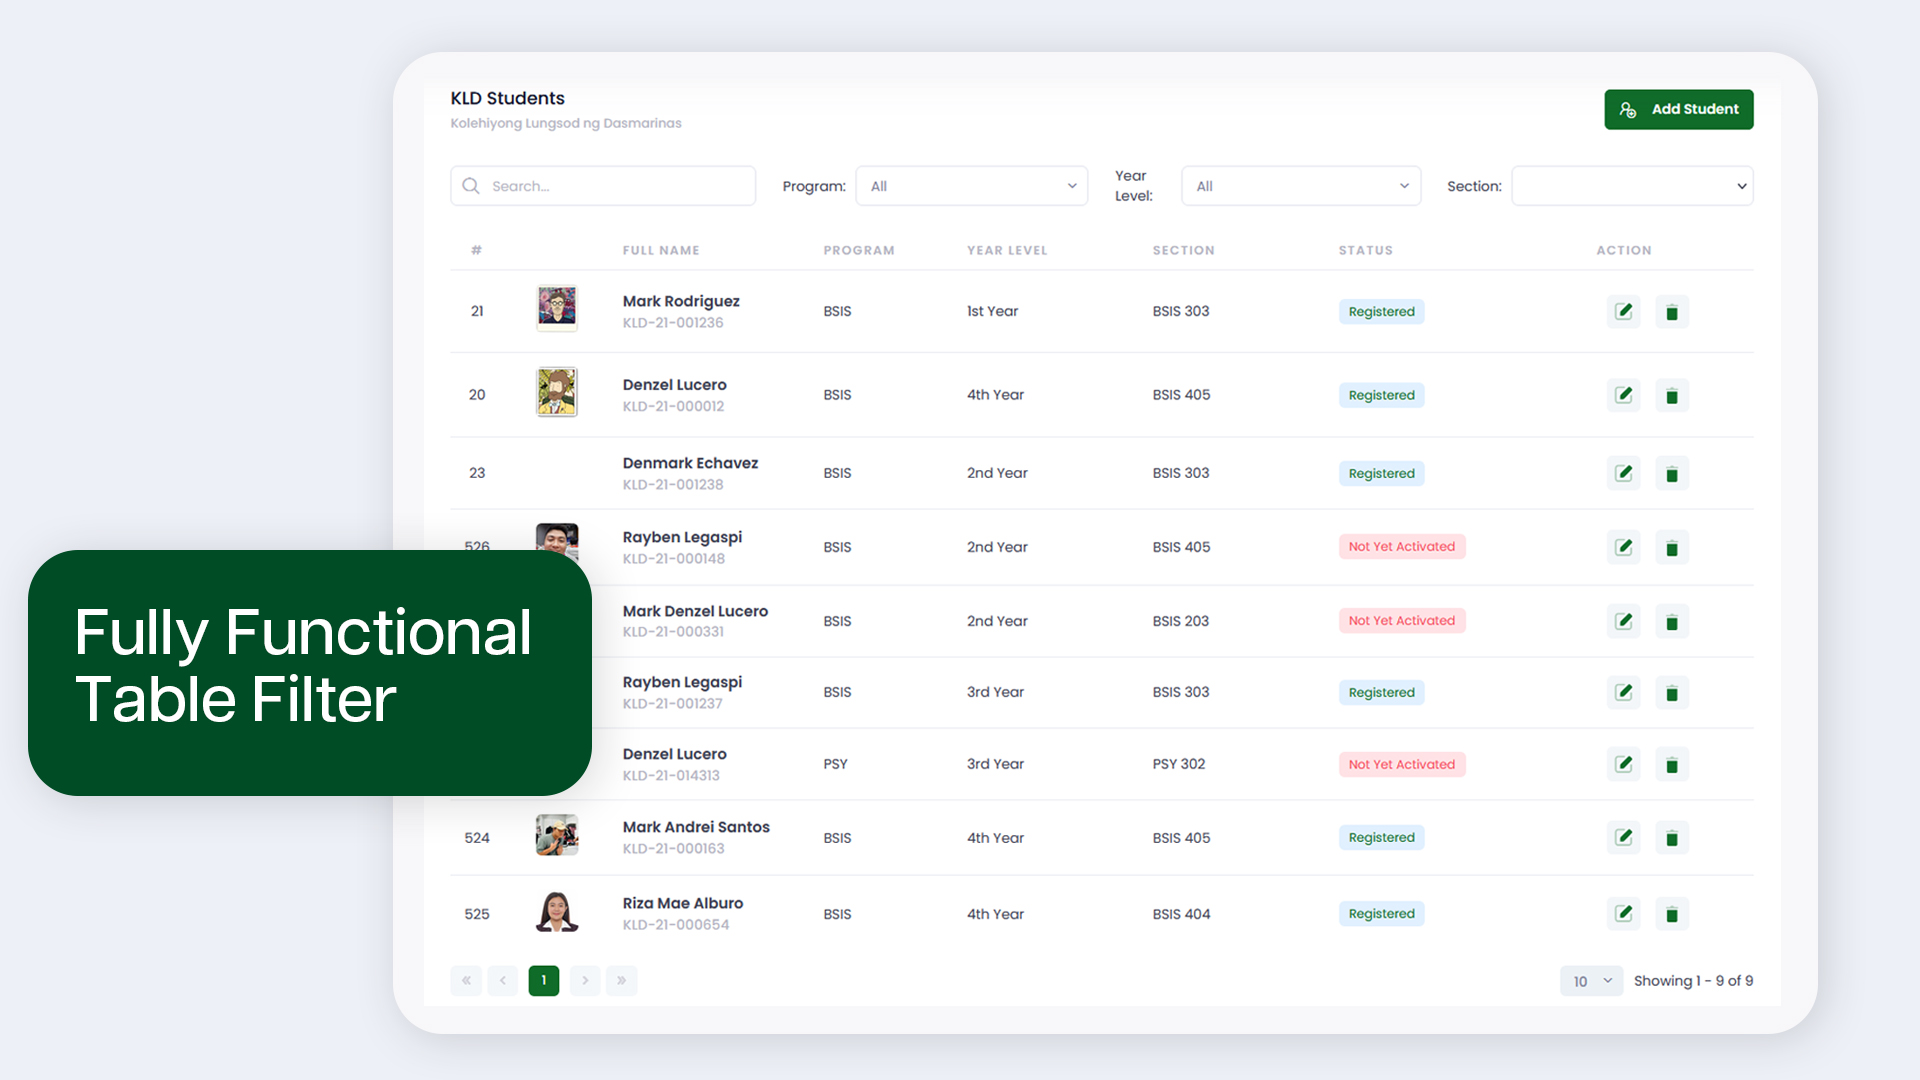Screen dimensions: 1920x1080
Task: Click Riza Mae Alburo's profile photo
Action: click(557, 913)
